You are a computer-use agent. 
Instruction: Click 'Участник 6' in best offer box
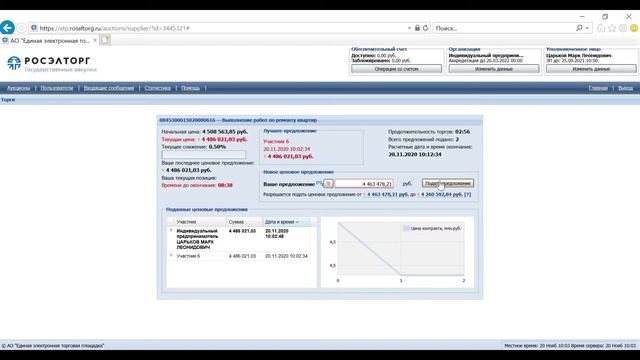pos(276,141)
